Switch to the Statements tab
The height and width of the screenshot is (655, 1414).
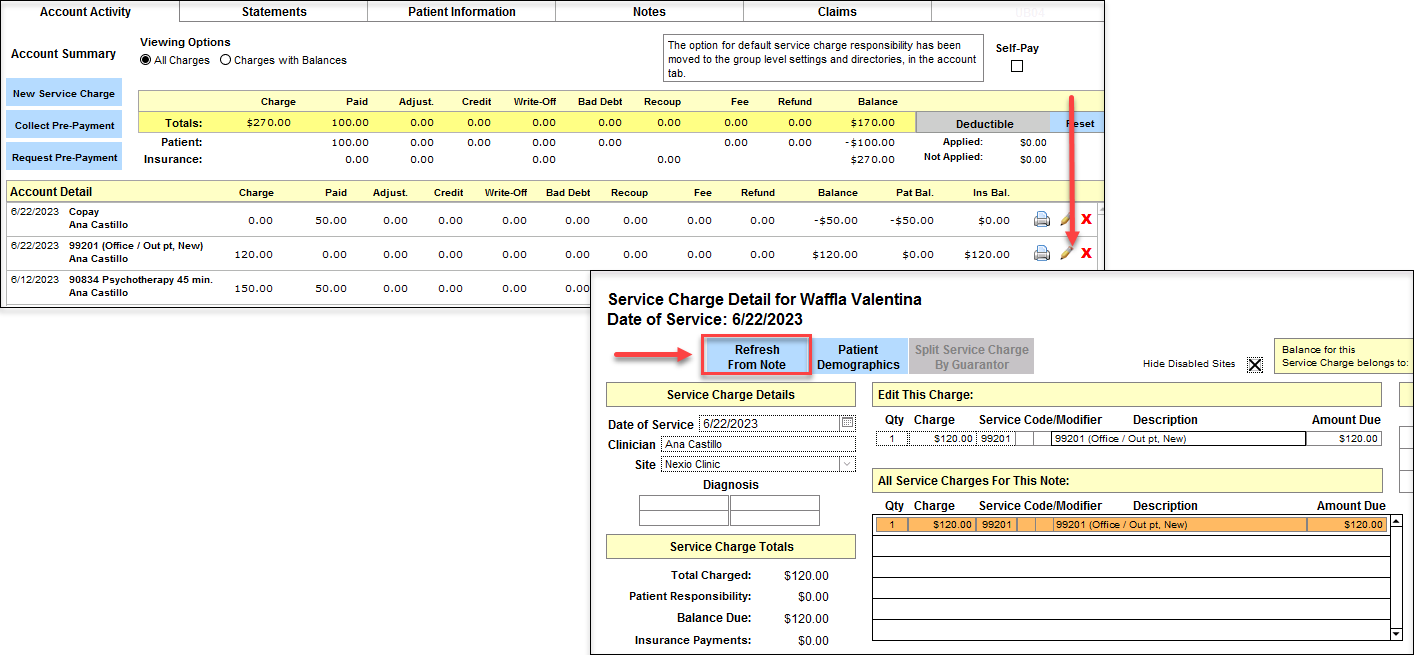274,12
